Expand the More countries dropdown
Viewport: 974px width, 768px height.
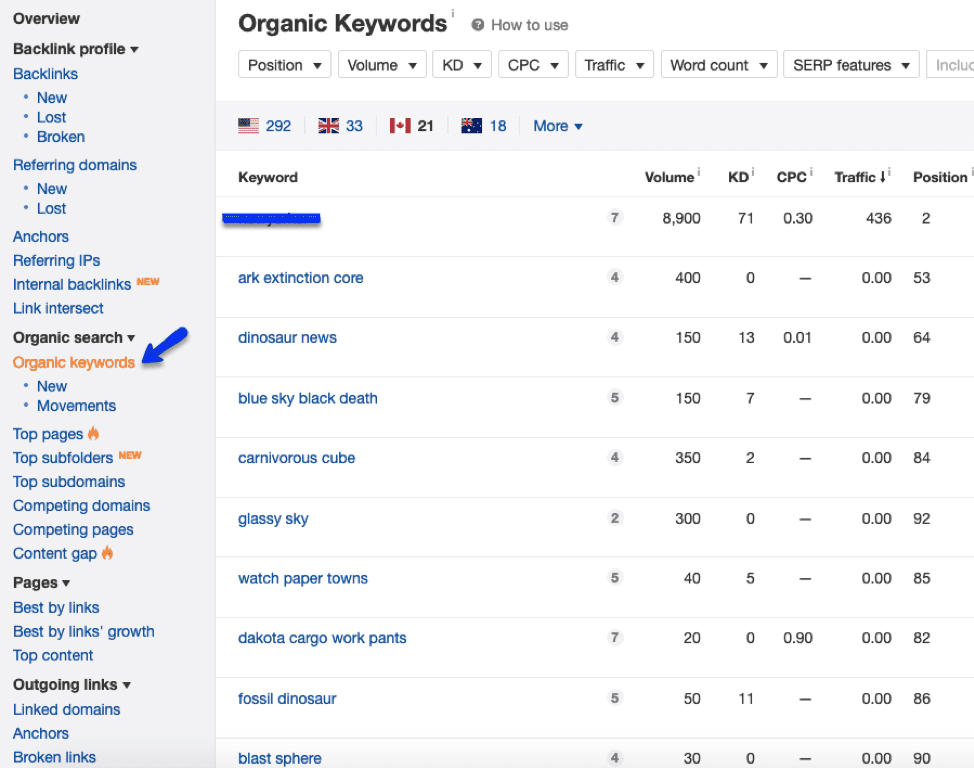(x=557, y=126)
